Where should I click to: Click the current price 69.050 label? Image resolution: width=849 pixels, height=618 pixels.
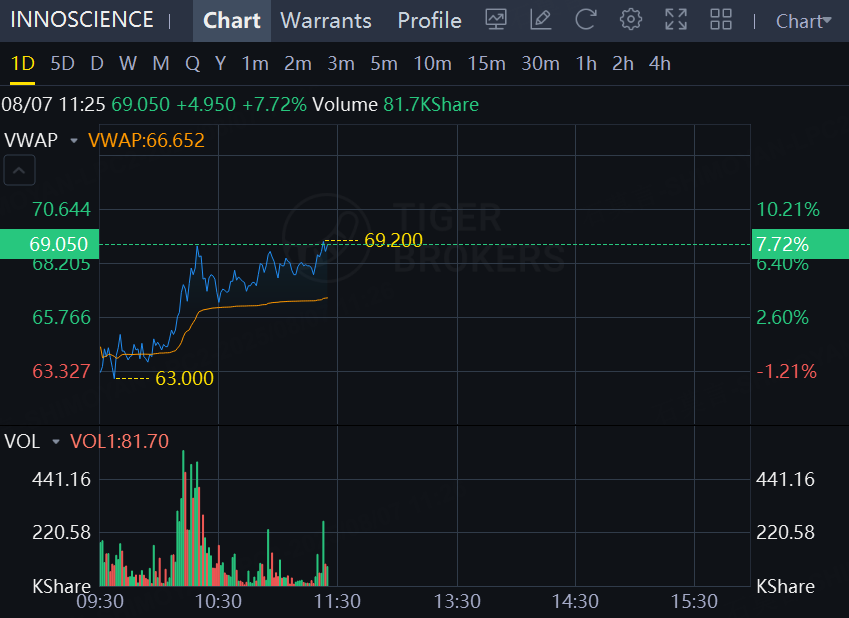49,244
